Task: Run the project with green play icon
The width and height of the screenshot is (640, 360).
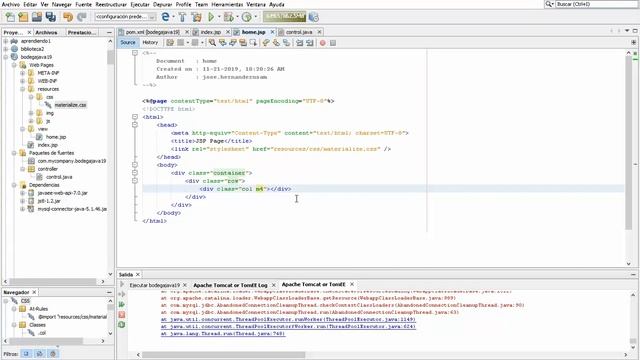Action: tap(211, 17)
